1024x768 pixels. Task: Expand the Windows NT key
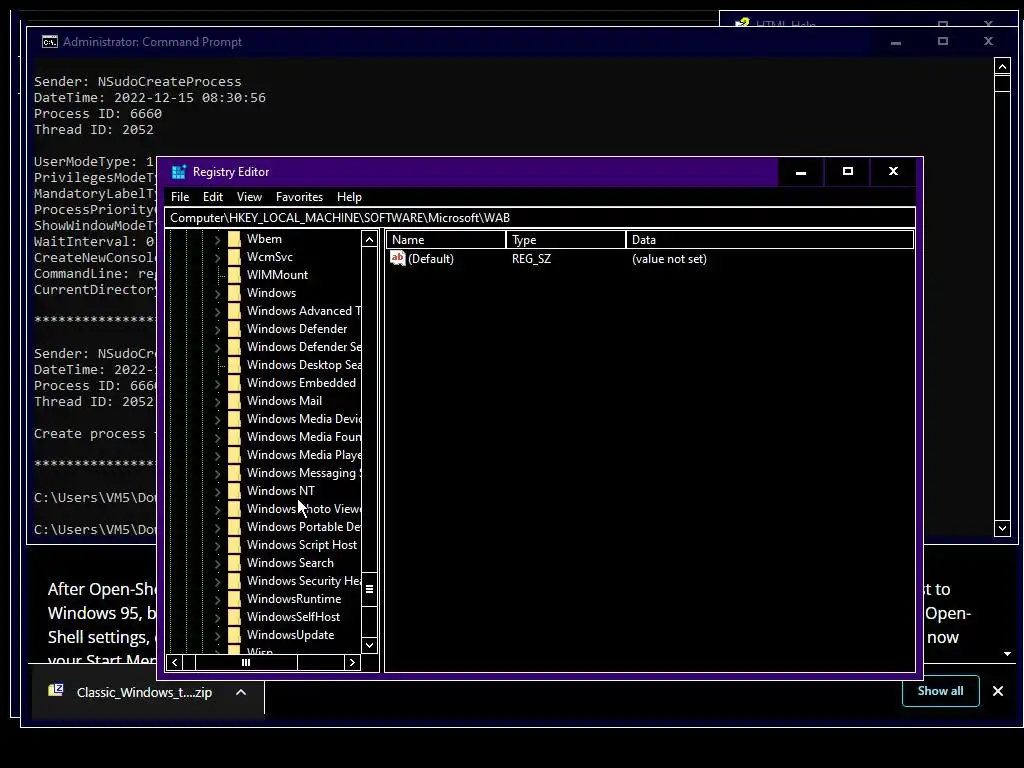tap(217, 492)
